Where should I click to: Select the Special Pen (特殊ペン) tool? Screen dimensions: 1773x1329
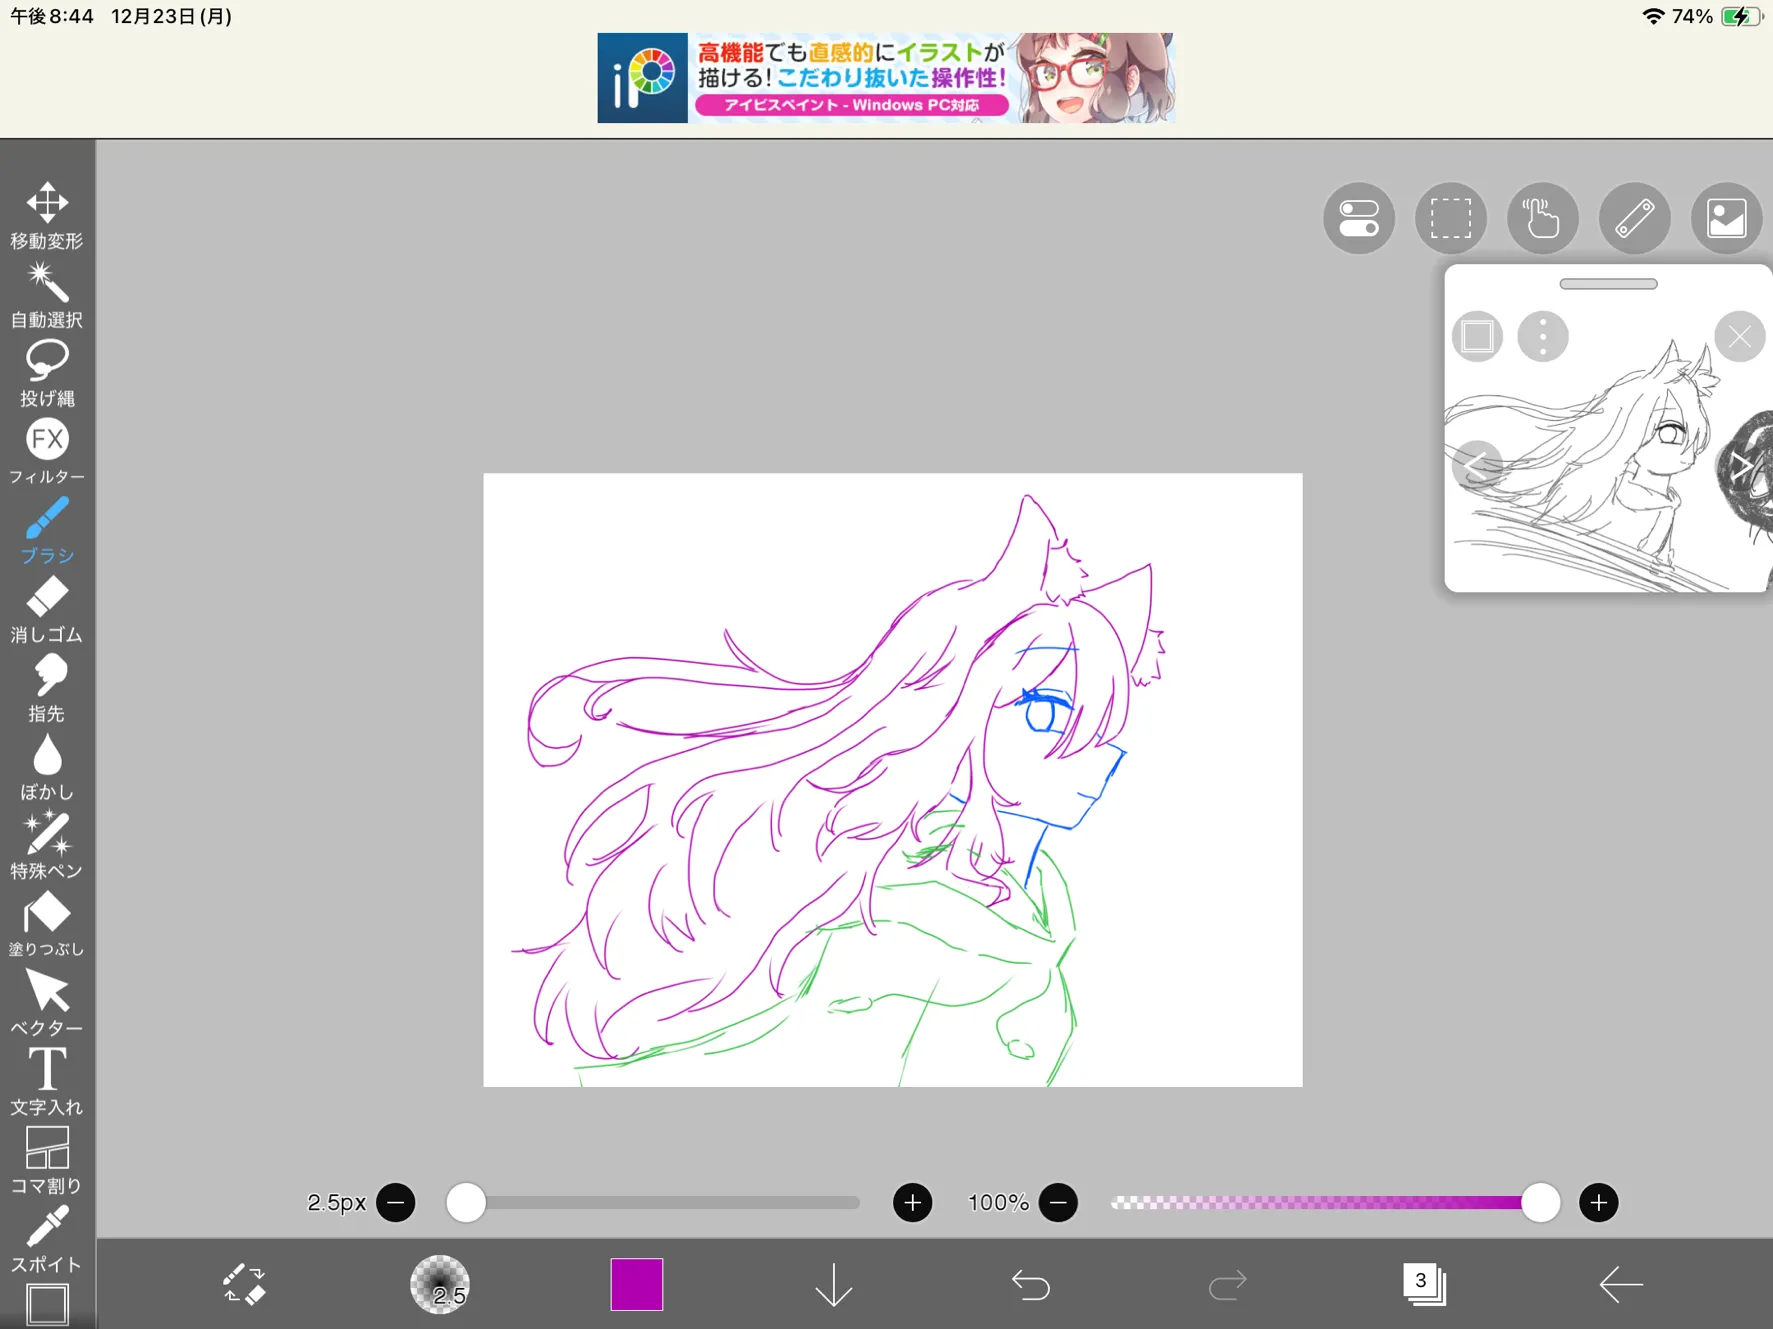(x=47, y=845)
